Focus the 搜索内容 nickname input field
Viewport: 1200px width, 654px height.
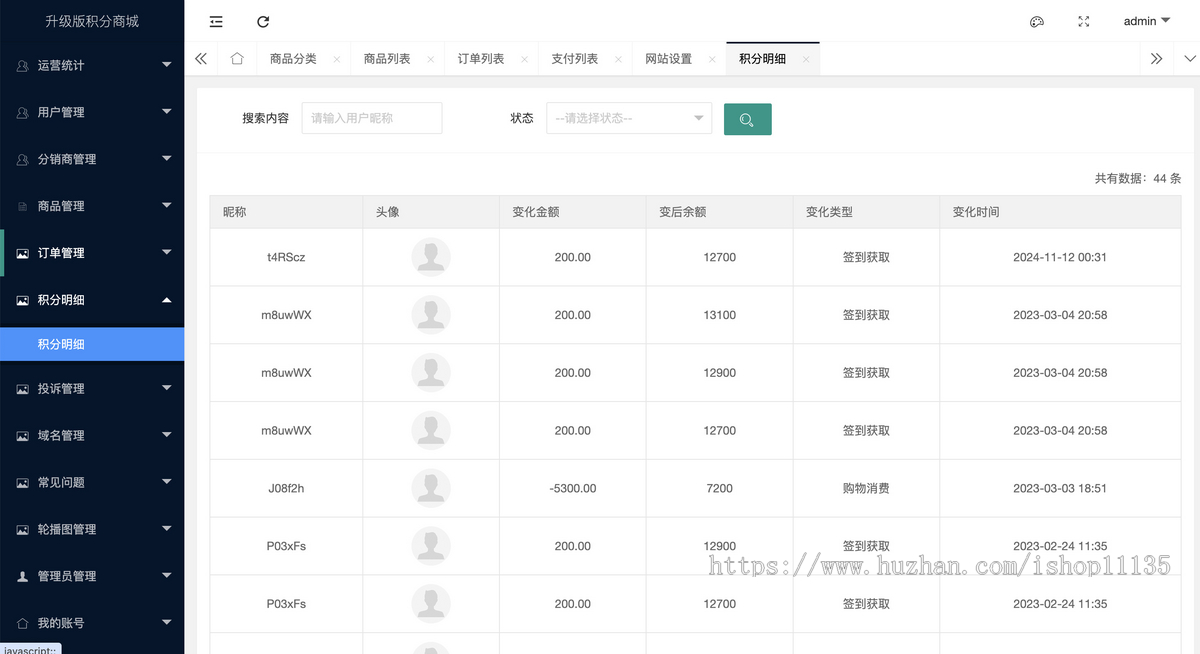click(x=372, y=118)
